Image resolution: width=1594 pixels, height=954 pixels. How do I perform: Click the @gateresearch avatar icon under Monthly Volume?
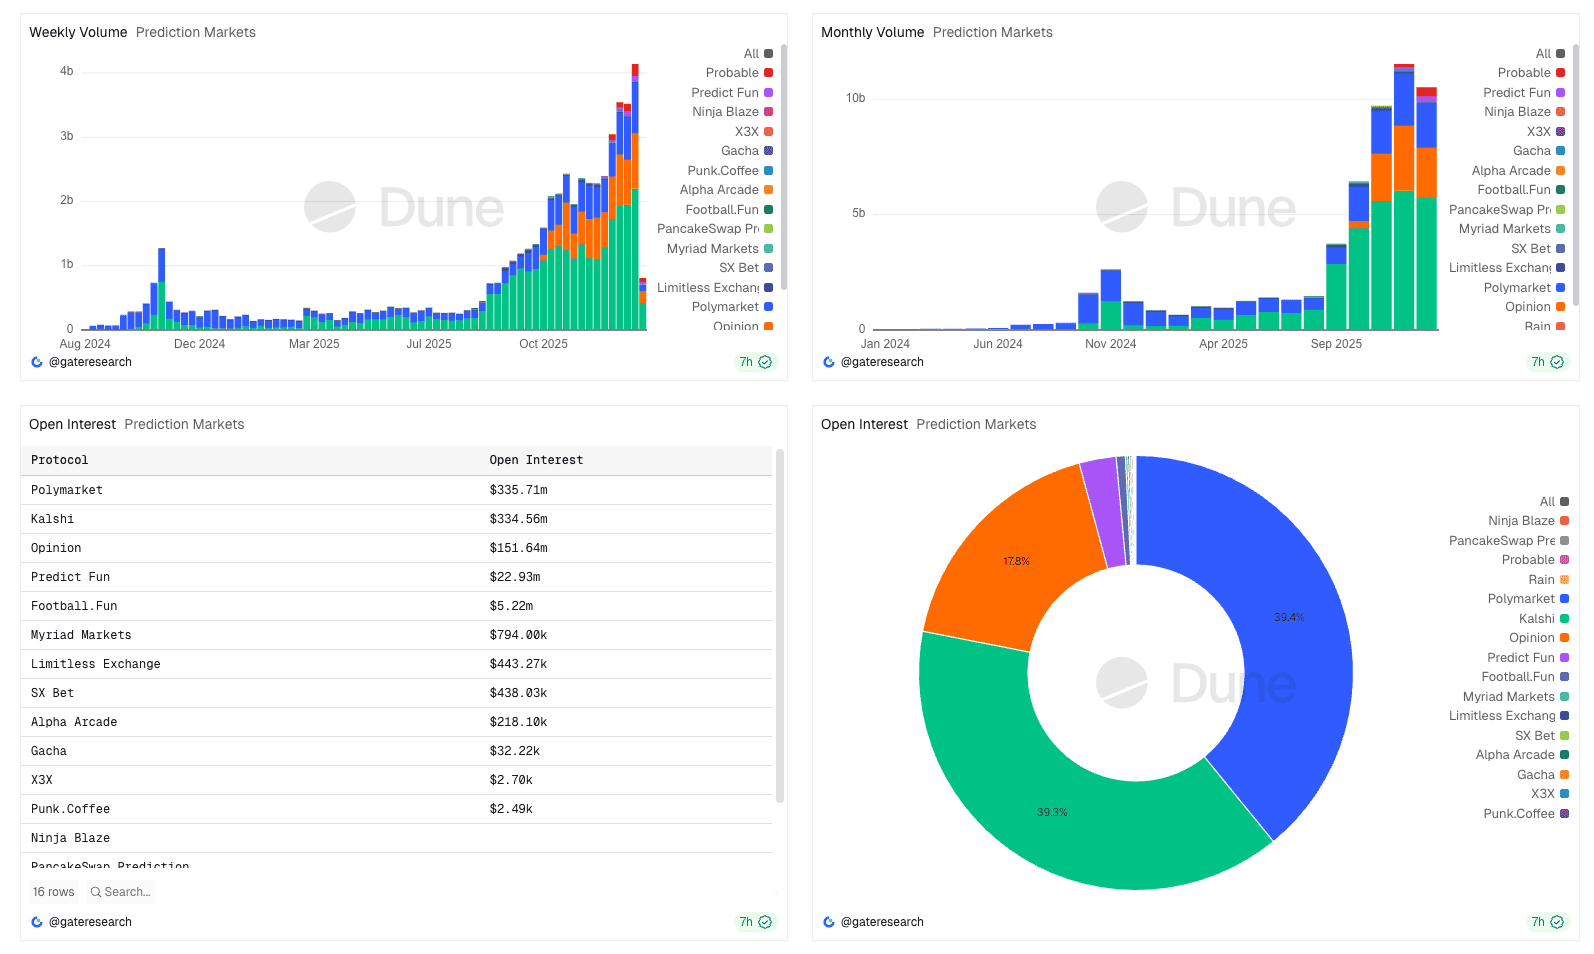tap(829, 362)
